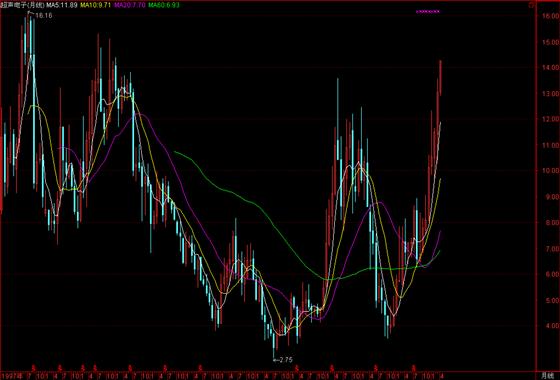Click the 16.16 high price marker
560x380 pixels.
pos(44,15)
